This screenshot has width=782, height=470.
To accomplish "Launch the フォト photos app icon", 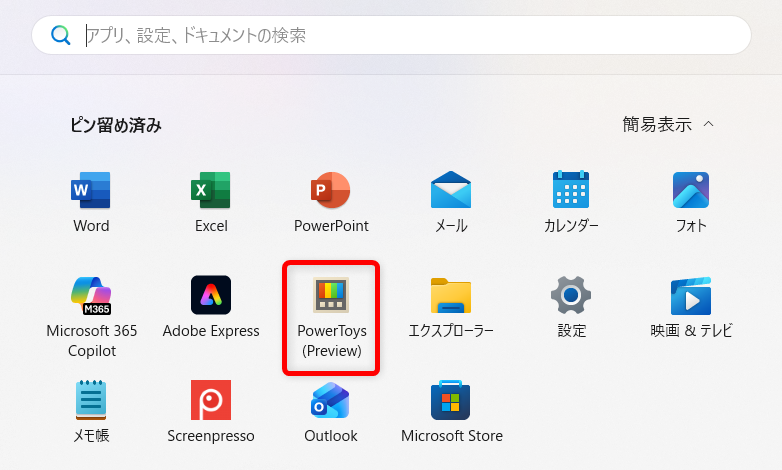I will click(691, 190).
